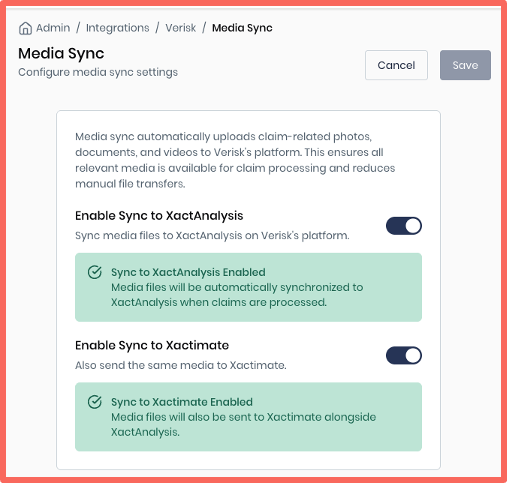The height and width of the screenshot is (484, 508).
Task: Disable Sync to XactAnalysis toggle
Action: pos(404,226)
